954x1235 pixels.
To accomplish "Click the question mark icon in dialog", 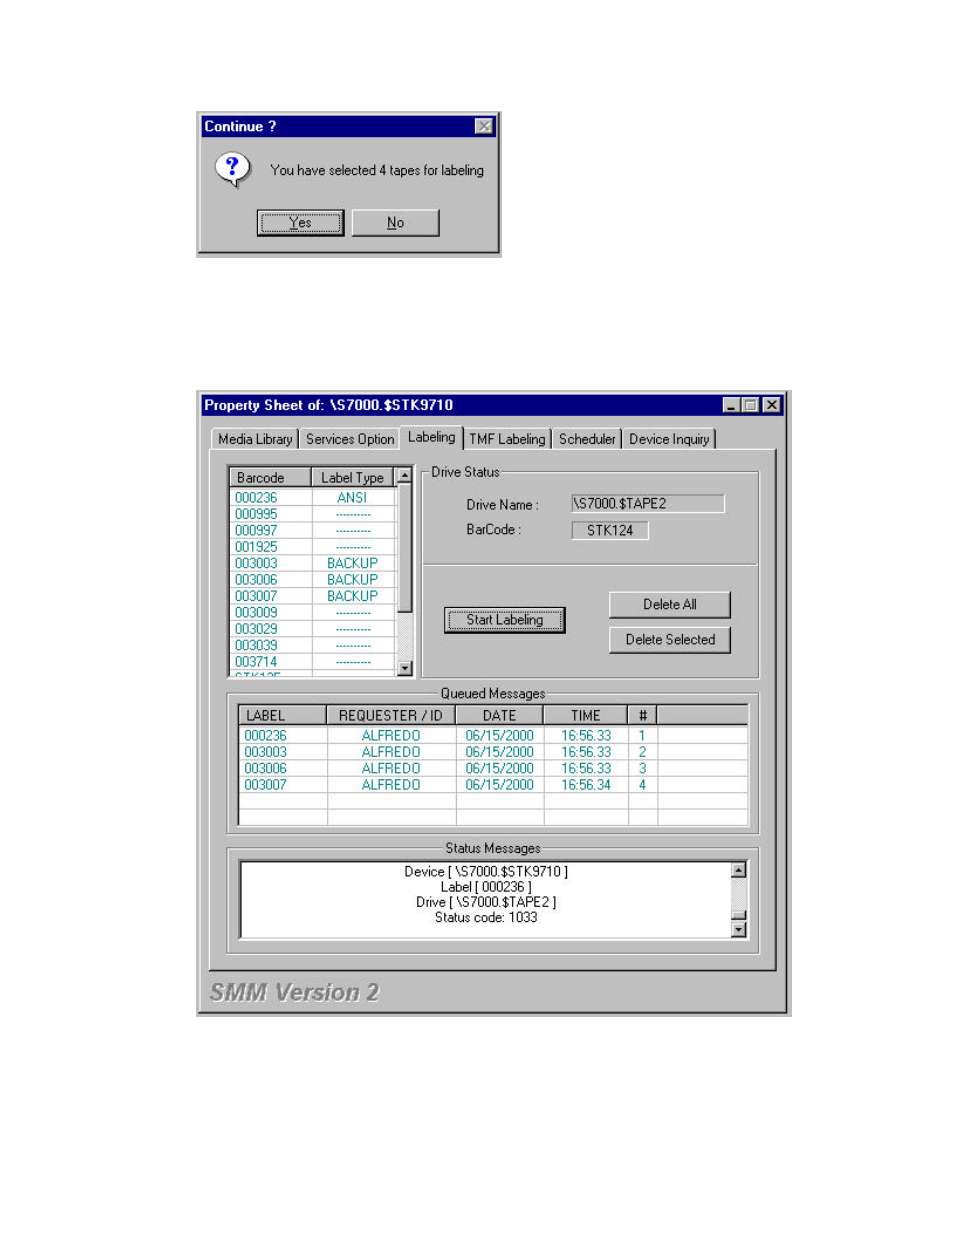I will [x=232, y=168].
